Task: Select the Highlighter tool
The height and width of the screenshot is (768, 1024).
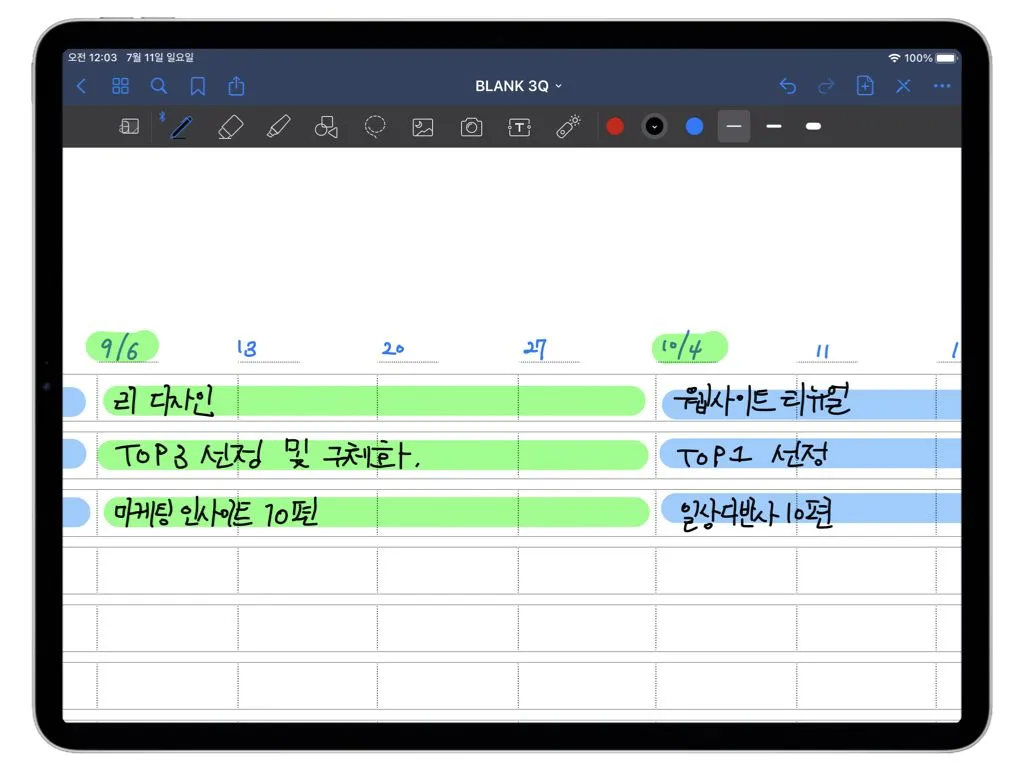Action: (279, 127)
